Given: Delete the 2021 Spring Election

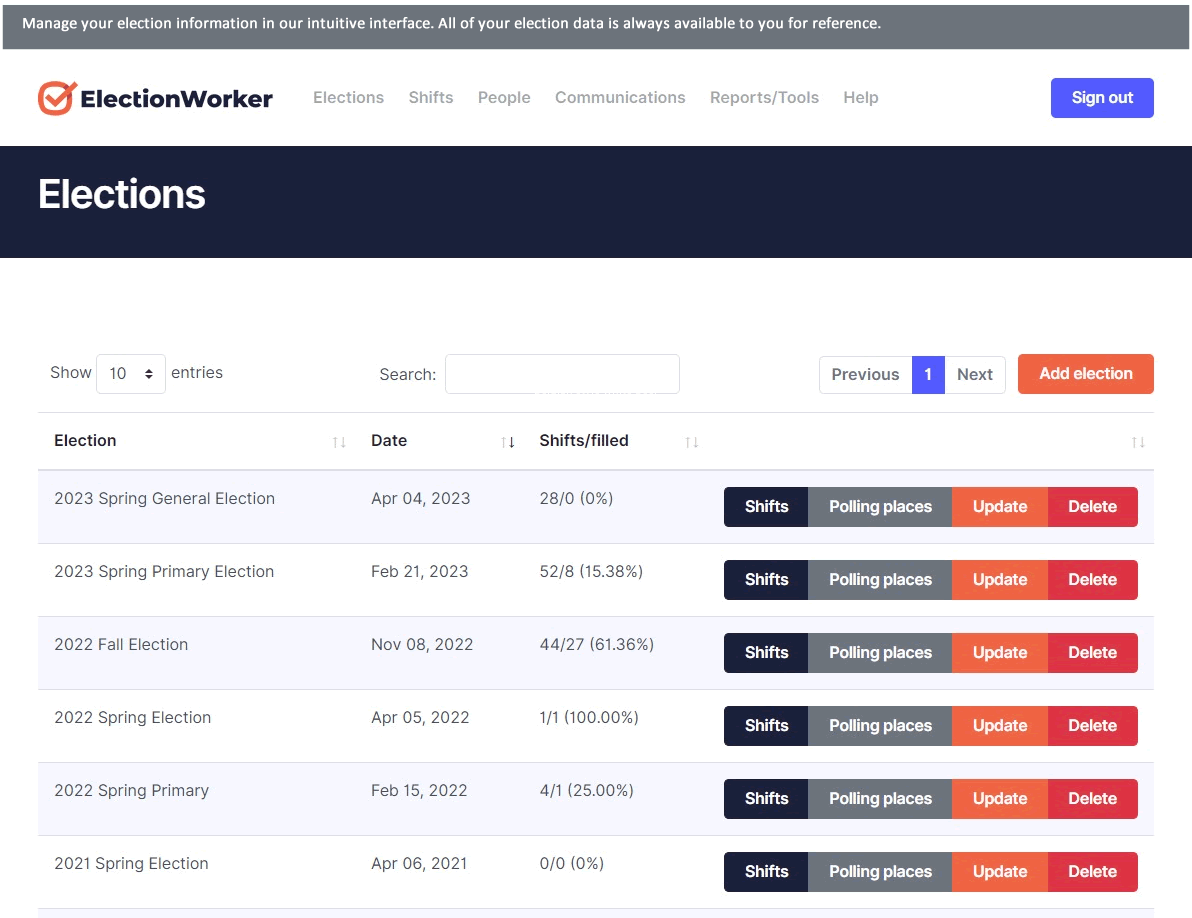Looking at the screenshot, I should 1092,872.
